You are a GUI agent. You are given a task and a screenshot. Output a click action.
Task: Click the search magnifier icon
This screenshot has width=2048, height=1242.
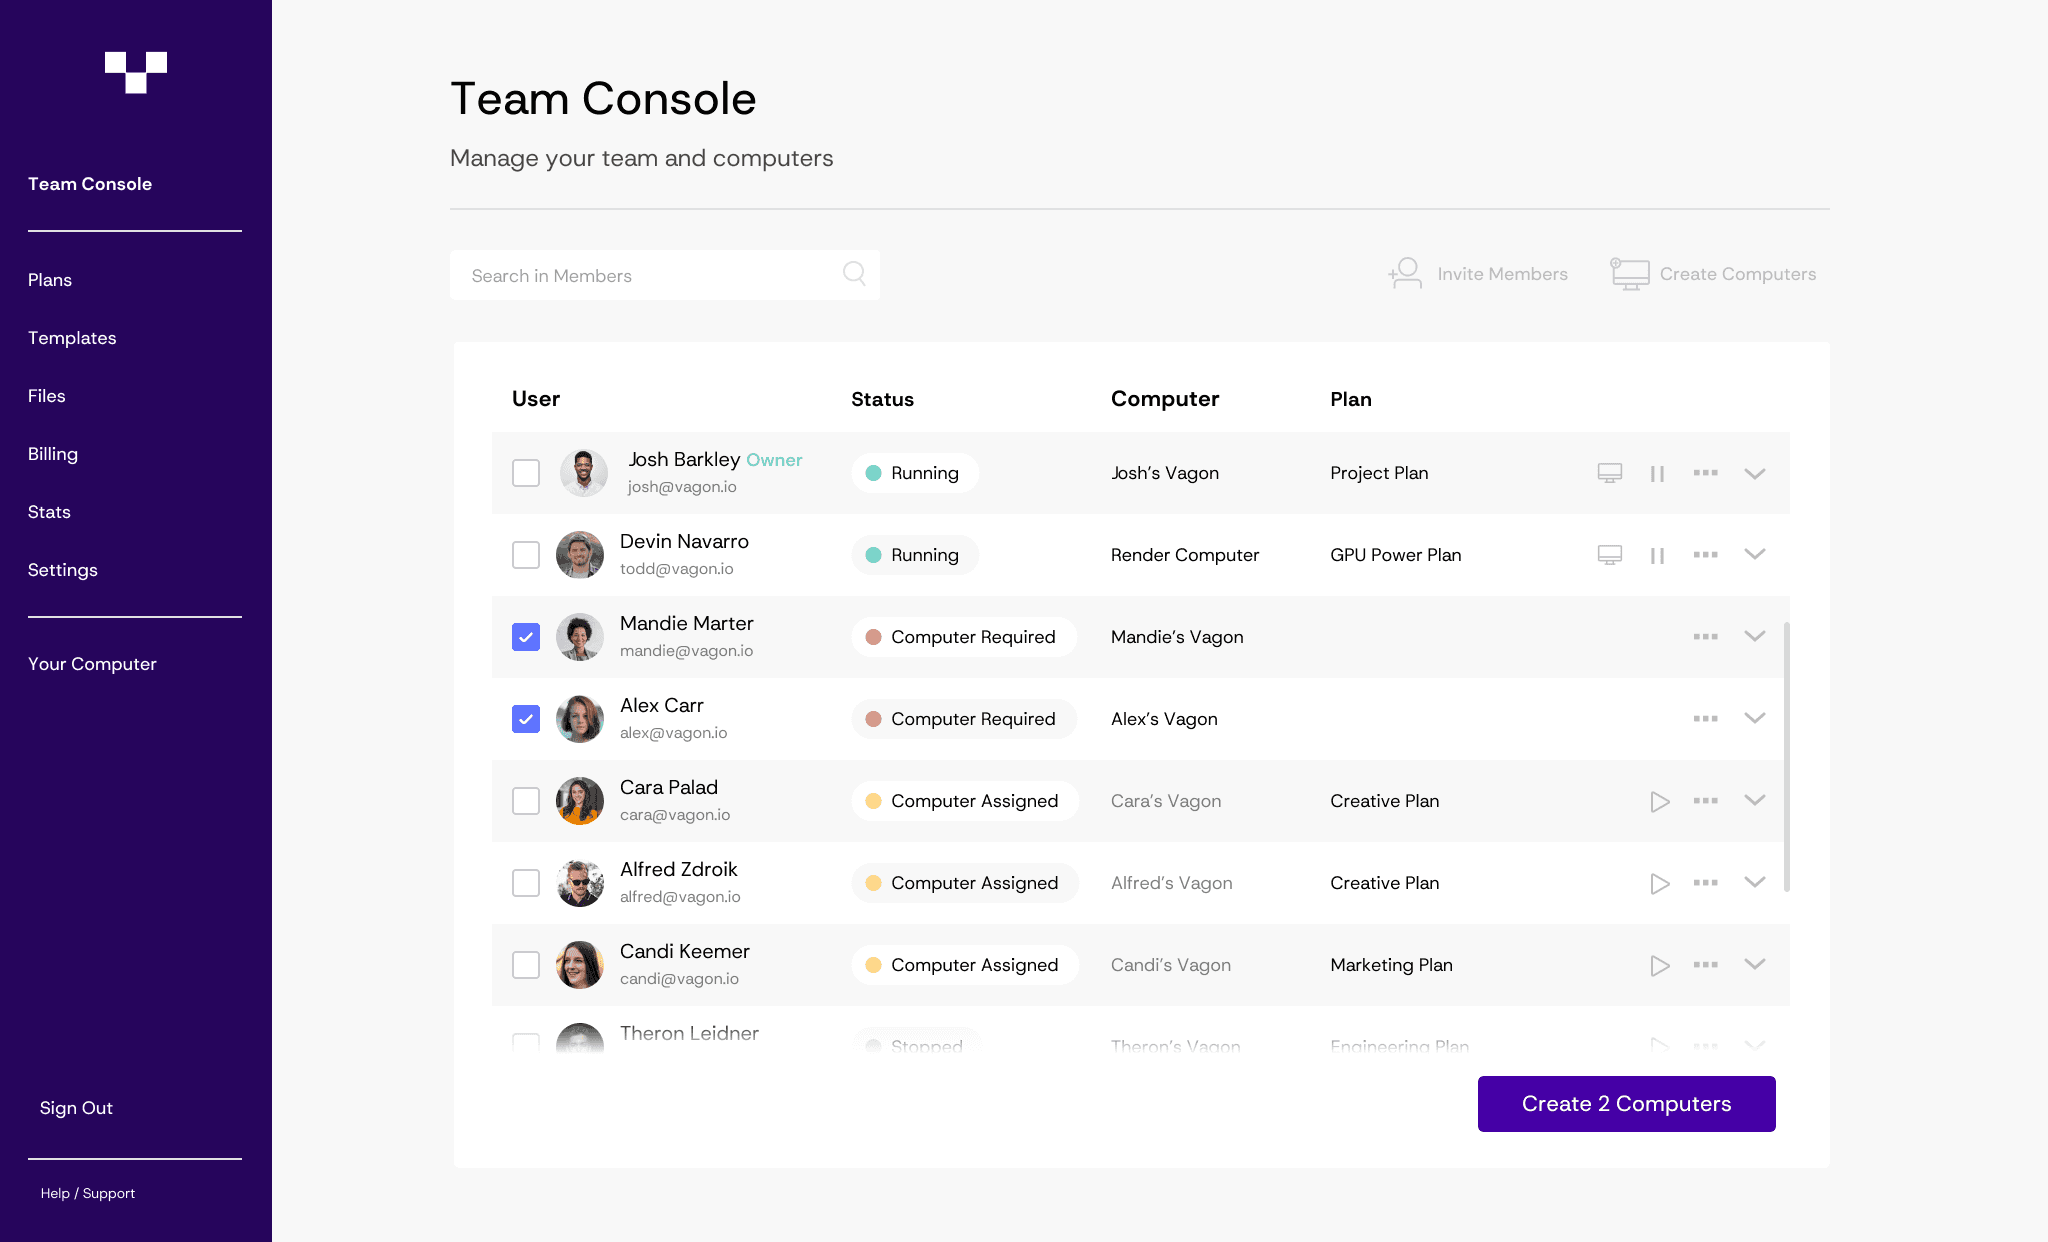pos(854,274)
